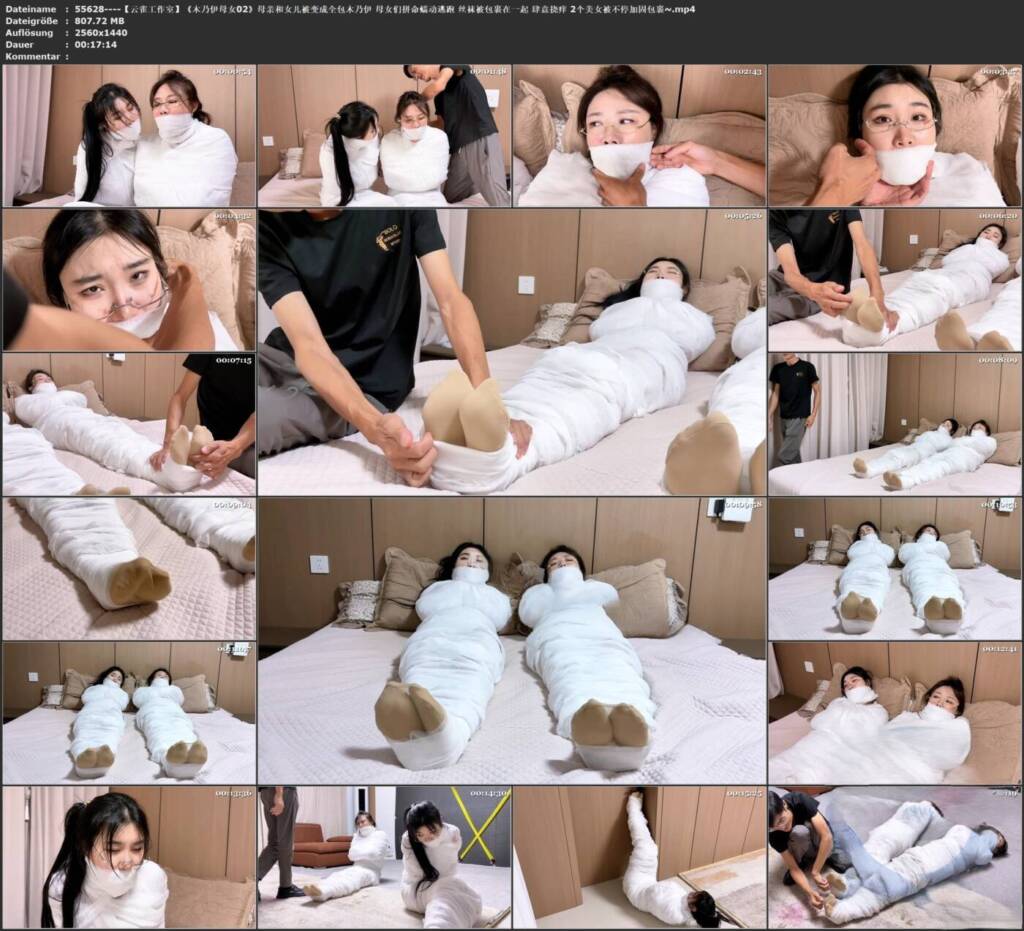This screenshot has width=1024, height=931.
Task: Select the frame stamped 00:12:41
Action: tap(894, 713)
